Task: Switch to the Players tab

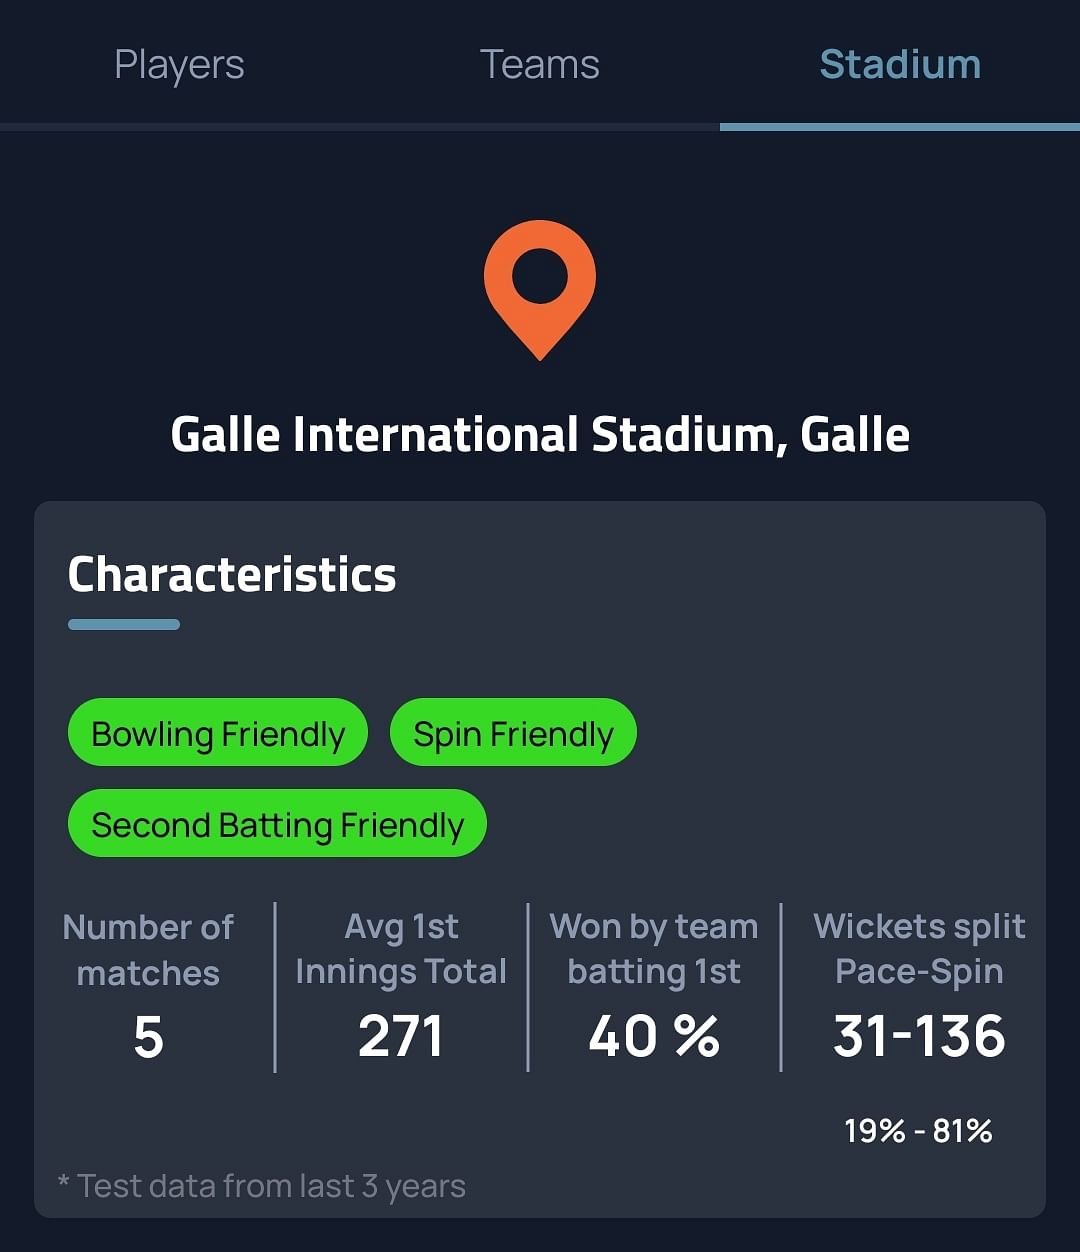Action: (x=179, y=65)
